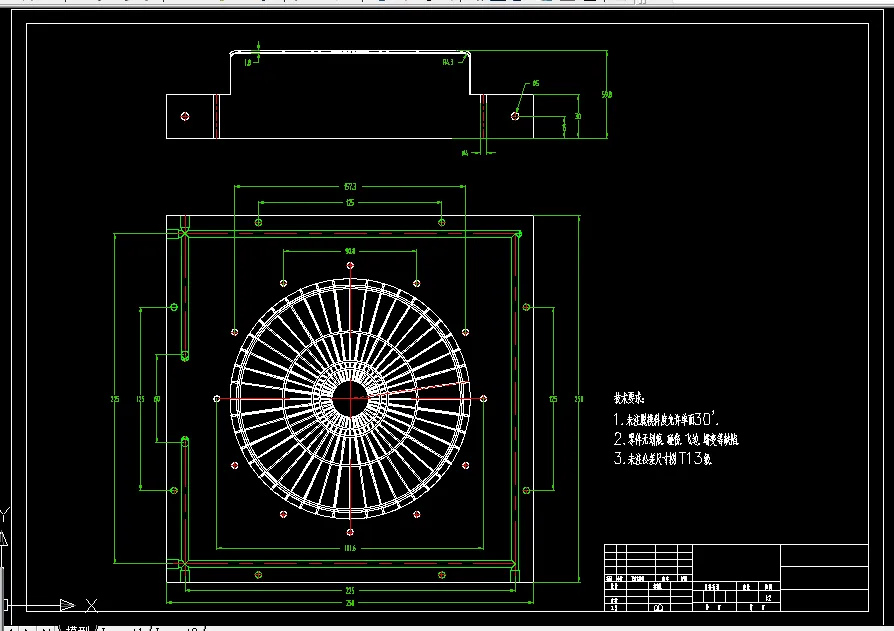Pick the fan grille center hub
Viewport: 894px width, 631px height.
(x=350, y=398)
